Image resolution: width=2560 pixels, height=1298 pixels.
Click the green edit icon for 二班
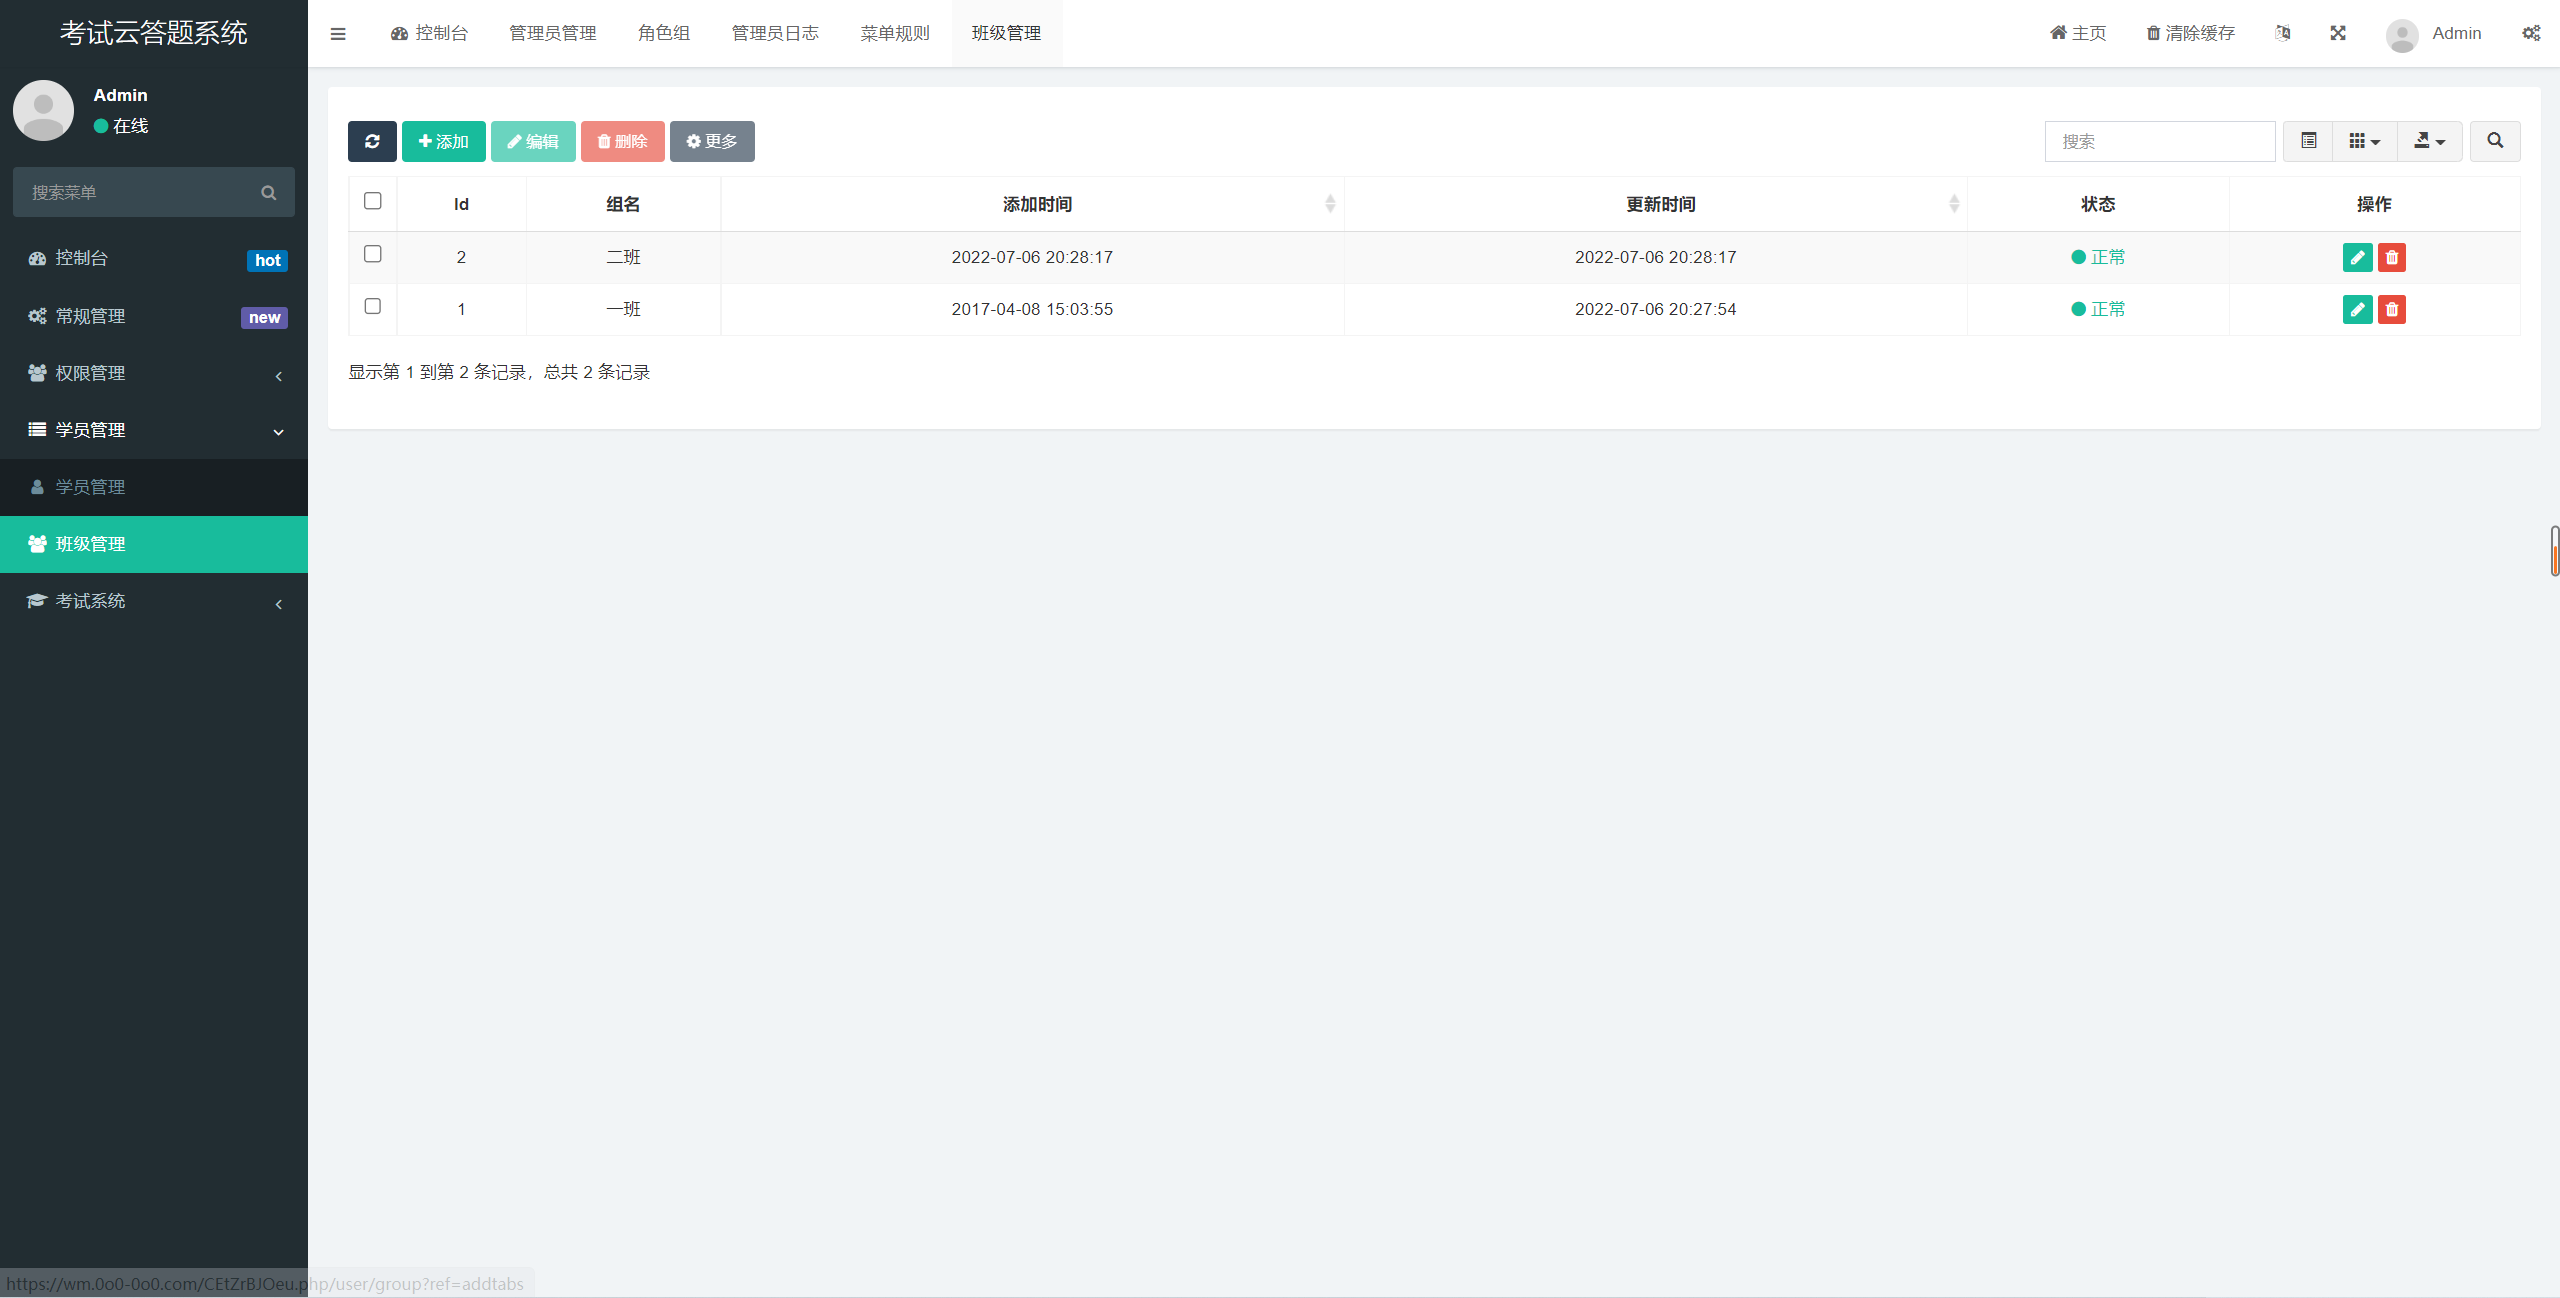2357,257
